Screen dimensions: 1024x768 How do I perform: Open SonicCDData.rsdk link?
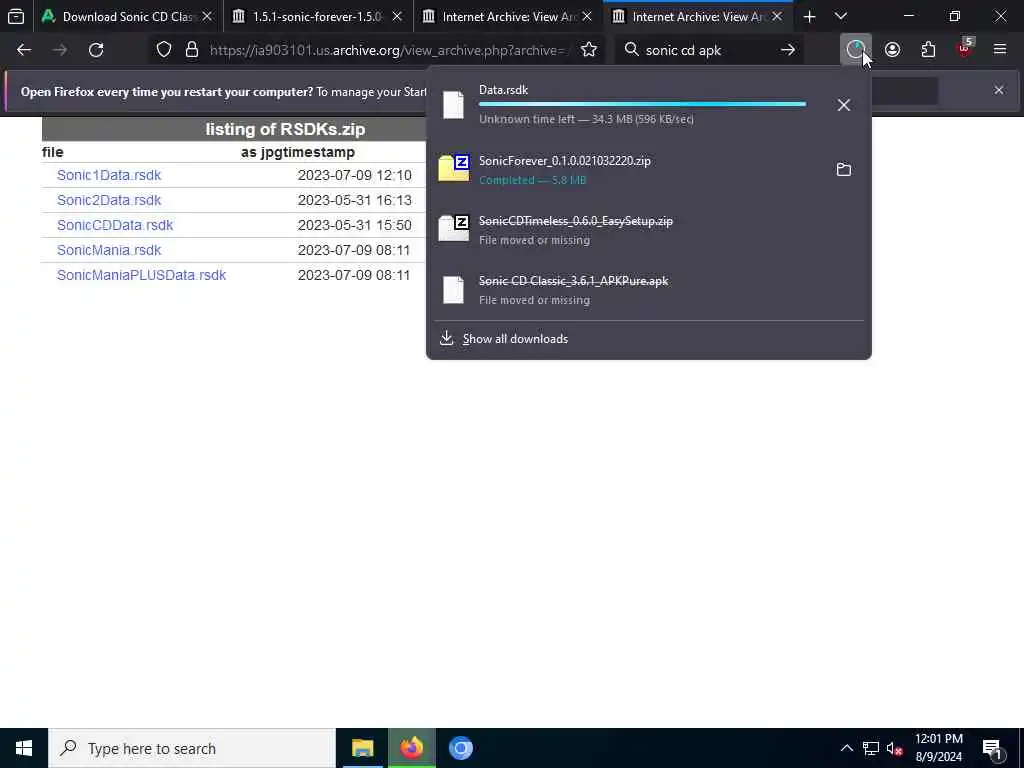click(x=115, y=225)
